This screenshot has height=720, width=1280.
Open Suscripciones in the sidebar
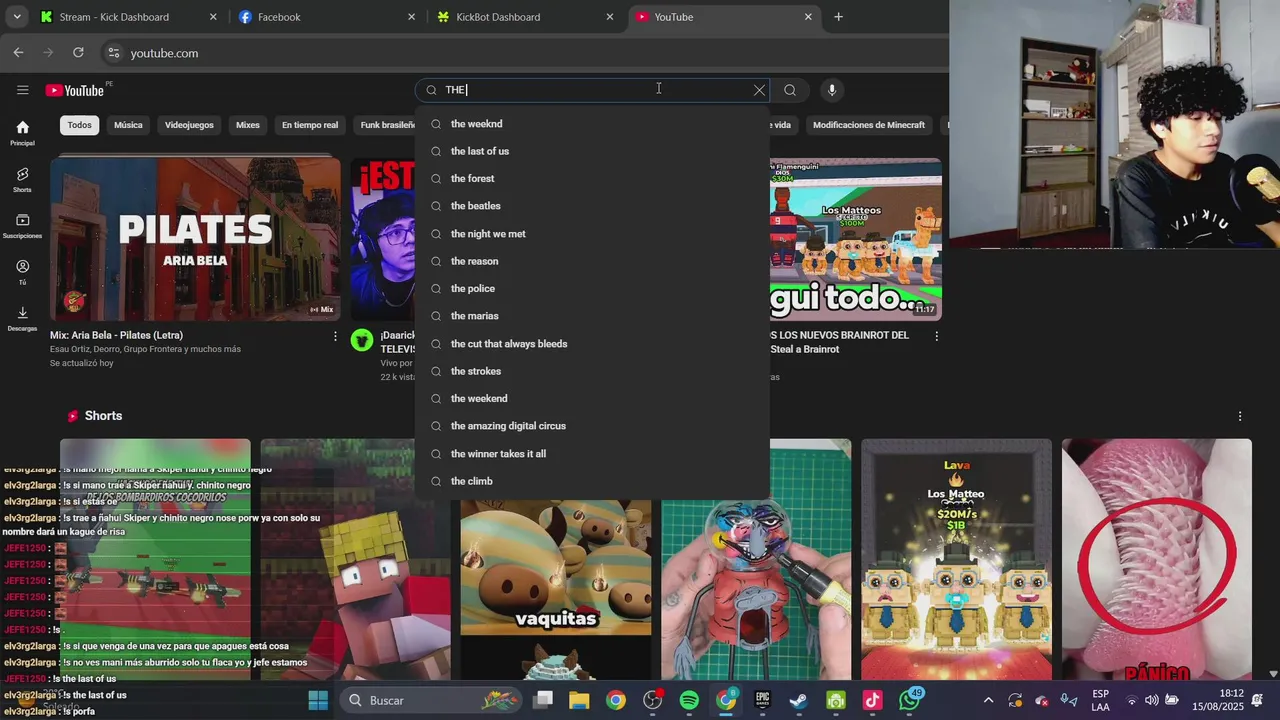click(x=22, y=226)
